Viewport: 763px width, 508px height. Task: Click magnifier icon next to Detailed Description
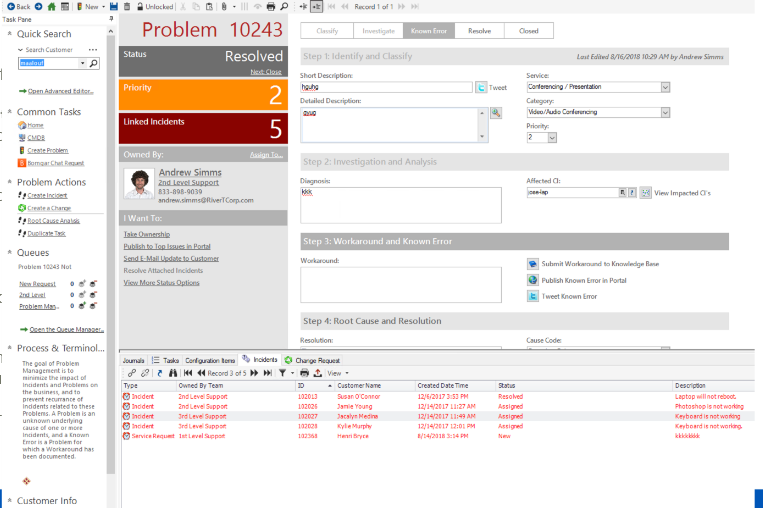tap(495, 113)
